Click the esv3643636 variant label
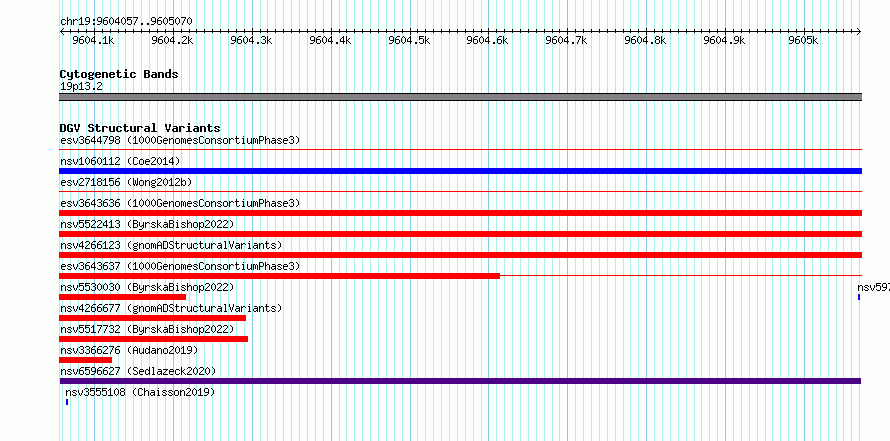The height and width of the screenshot is (441, 890). [x=180, y=203]
